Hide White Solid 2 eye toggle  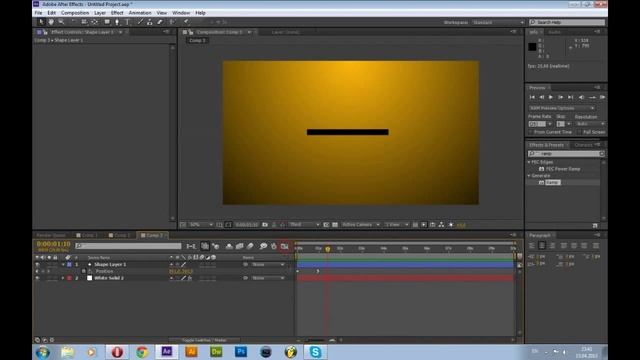pyautogui.click(x=37, y=278)
